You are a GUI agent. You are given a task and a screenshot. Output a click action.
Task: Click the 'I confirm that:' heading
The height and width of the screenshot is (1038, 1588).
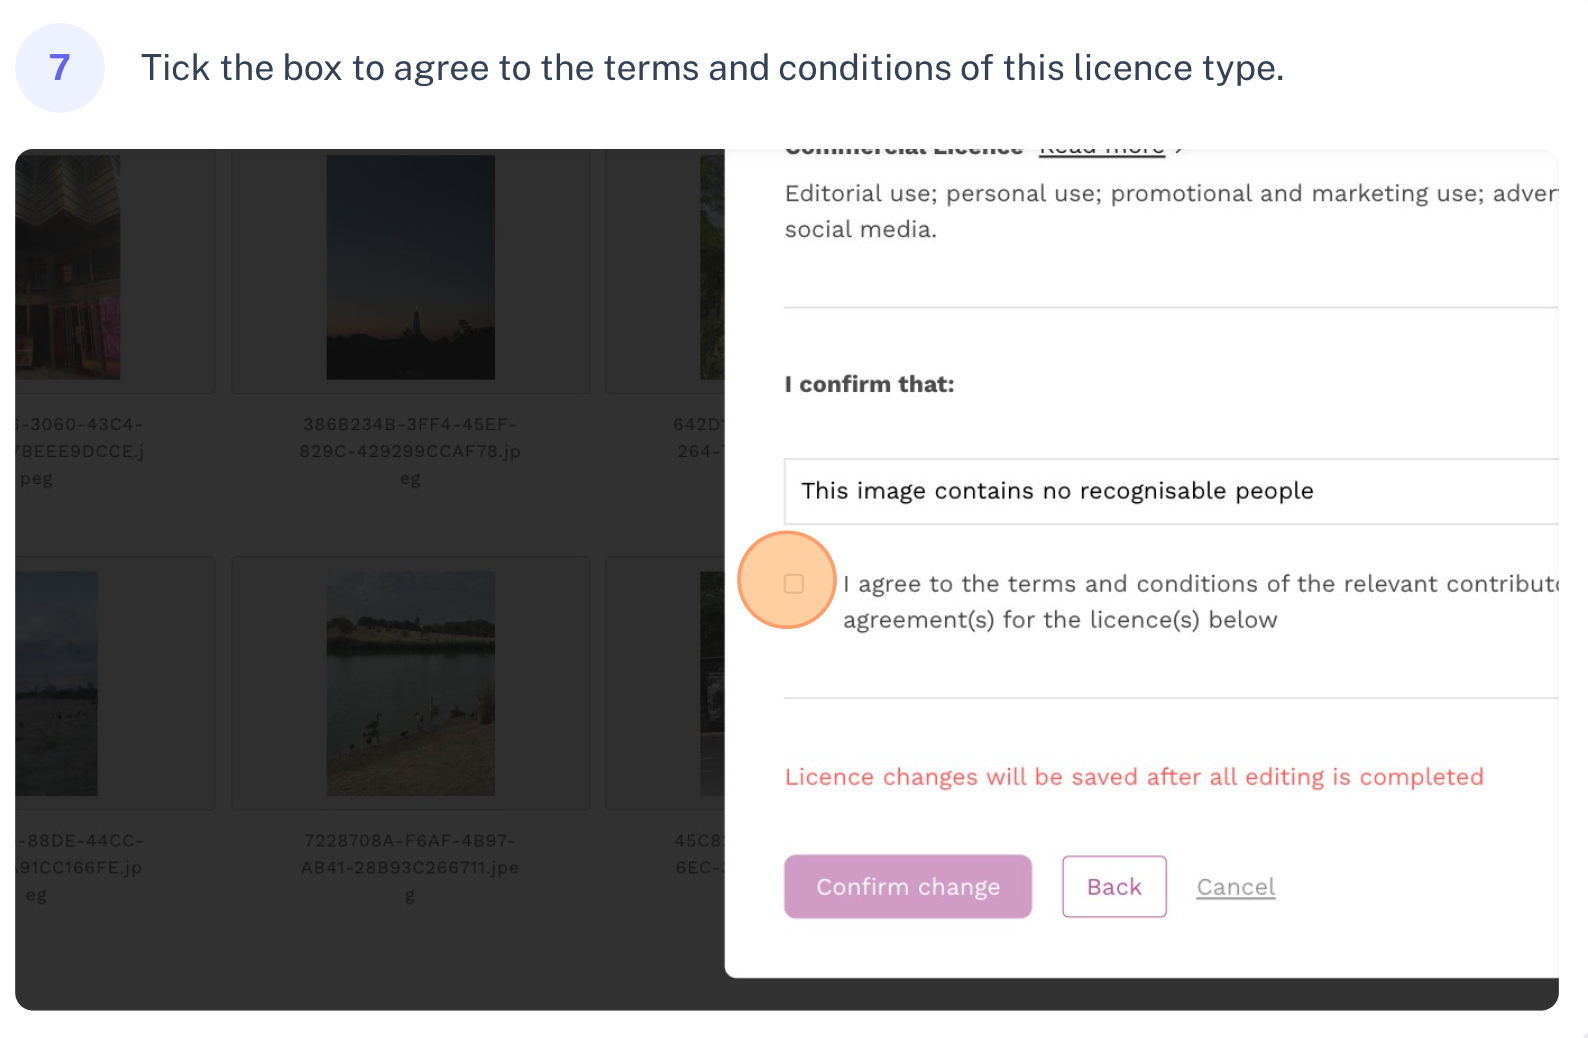(x=870, y=384)
